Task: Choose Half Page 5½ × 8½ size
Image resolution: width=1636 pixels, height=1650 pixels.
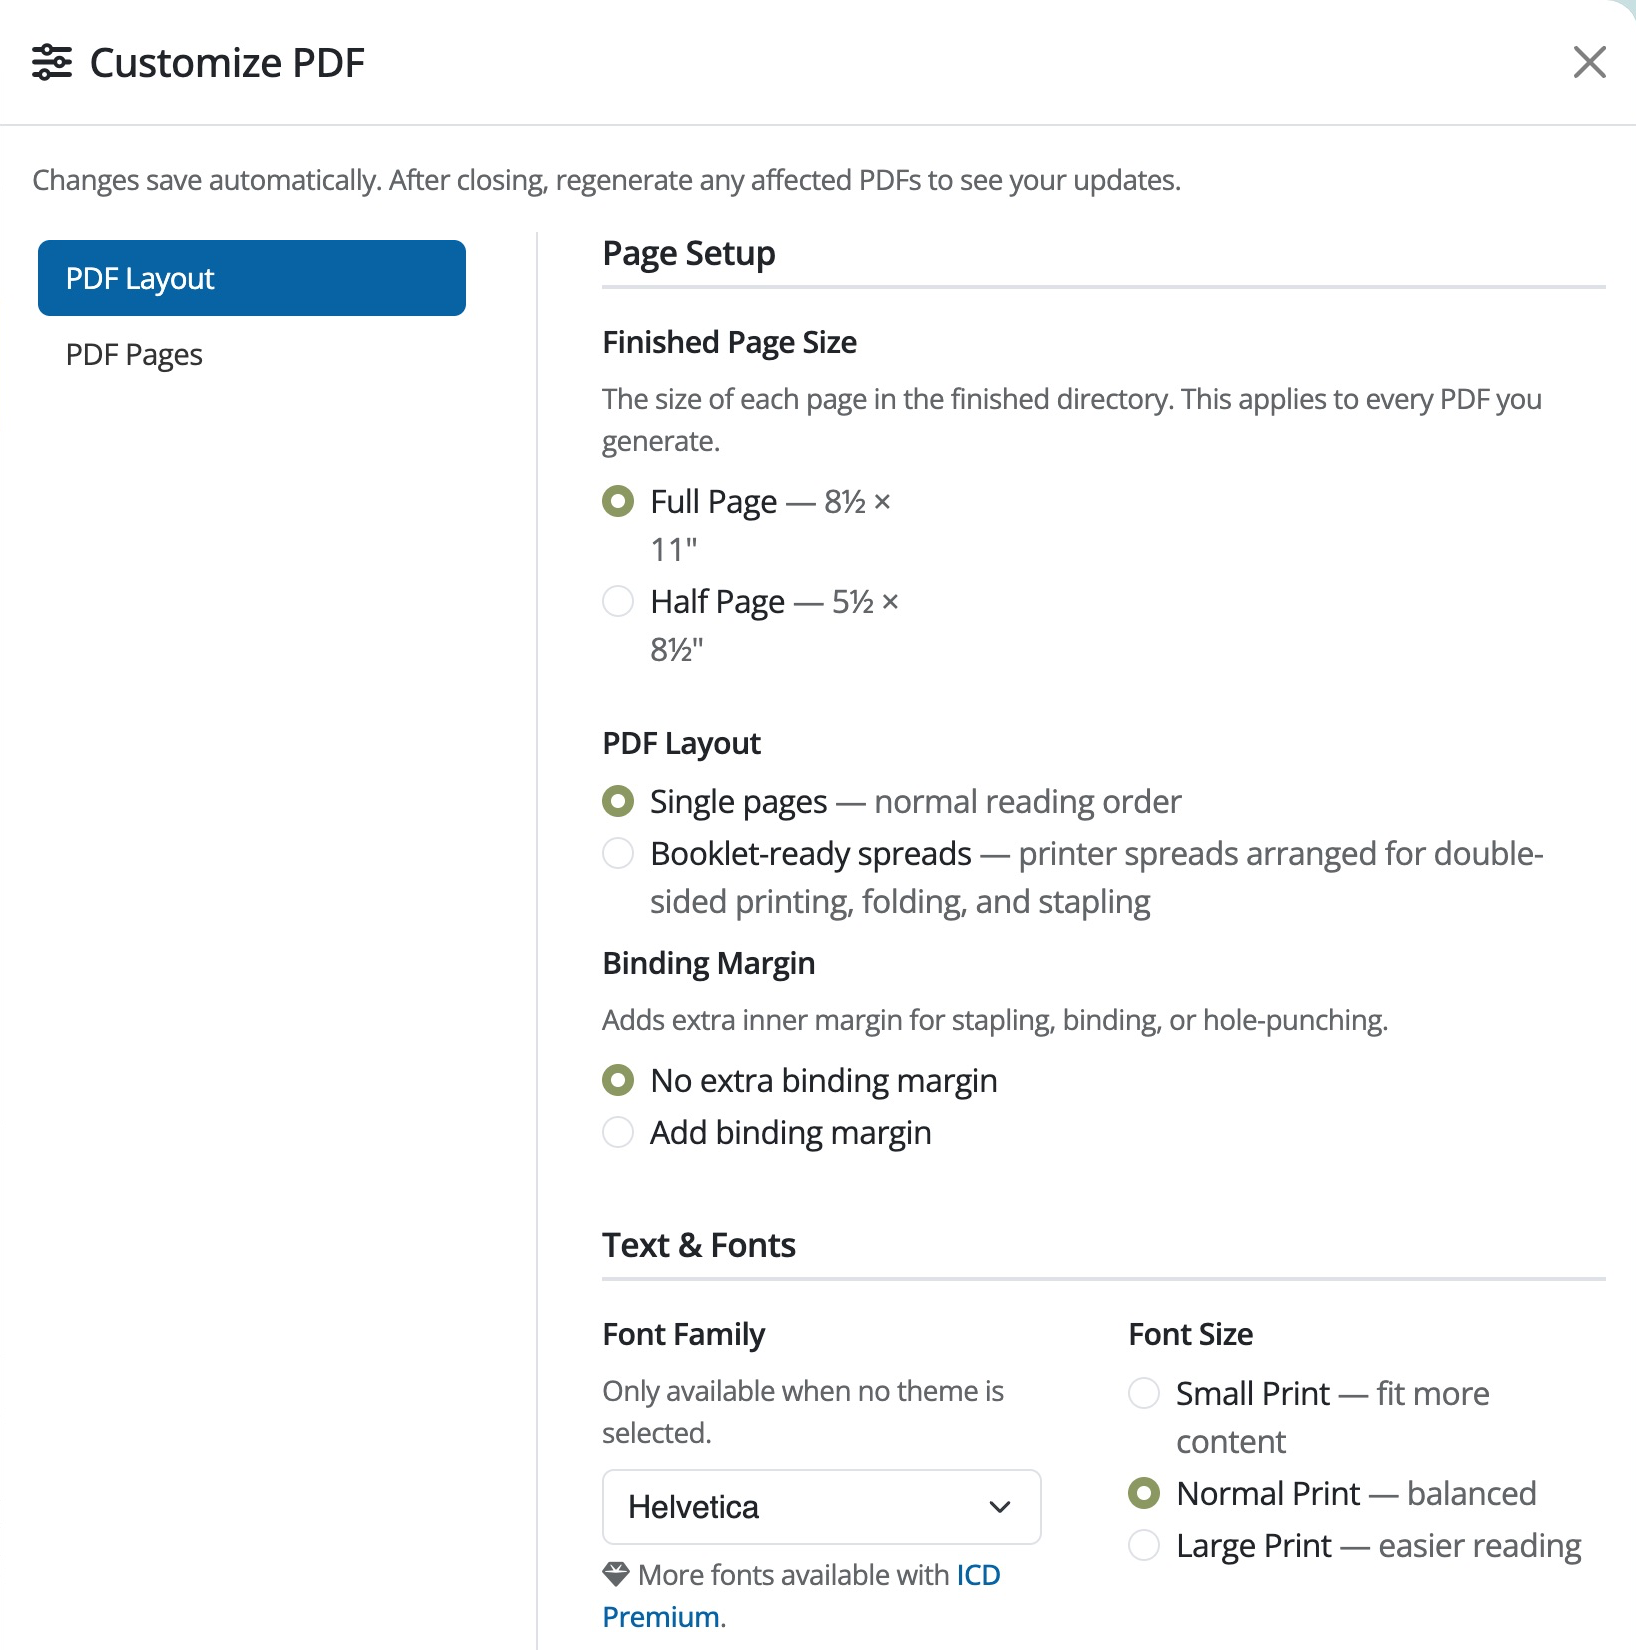Action: coord(618,601)
